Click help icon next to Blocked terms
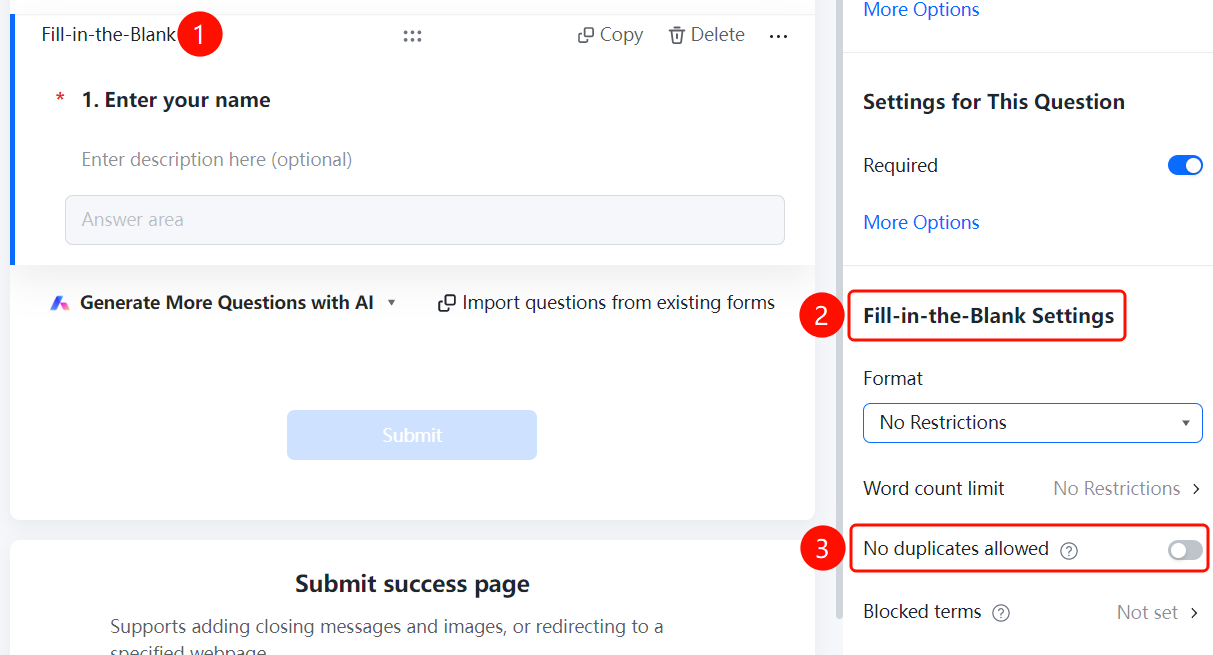This screenshot has height=655, width=1213. 1001,613
